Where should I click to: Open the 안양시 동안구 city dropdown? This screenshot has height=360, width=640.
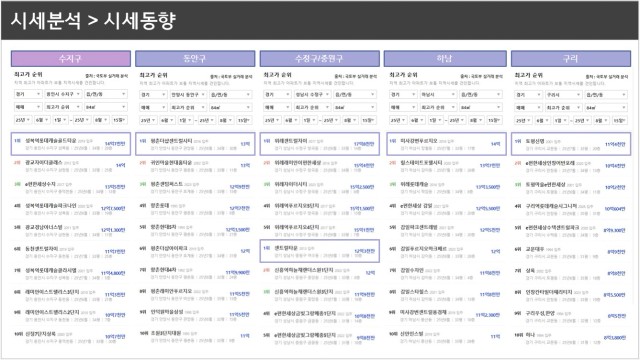click(x=188, y=94)
